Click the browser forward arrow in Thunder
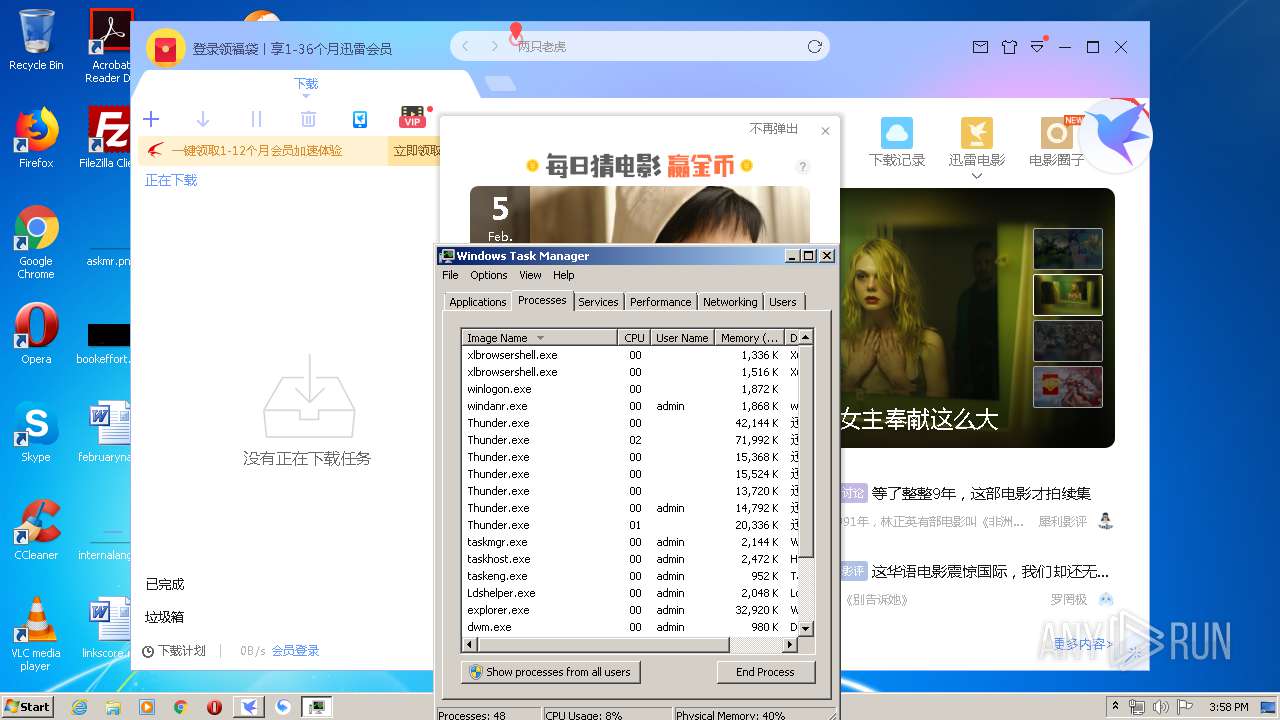 (494, 46)
